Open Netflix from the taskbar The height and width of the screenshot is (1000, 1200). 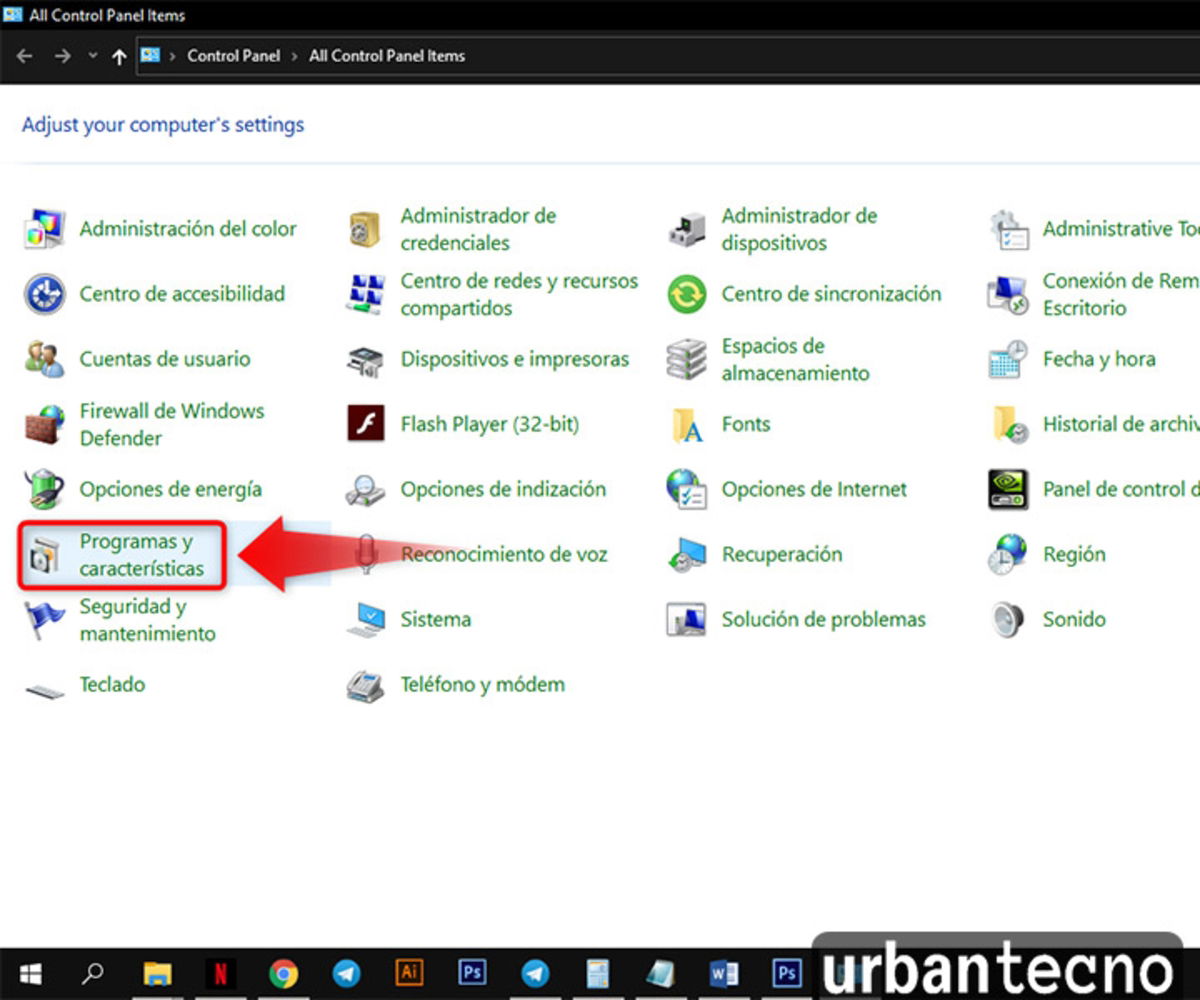(220, 972)
